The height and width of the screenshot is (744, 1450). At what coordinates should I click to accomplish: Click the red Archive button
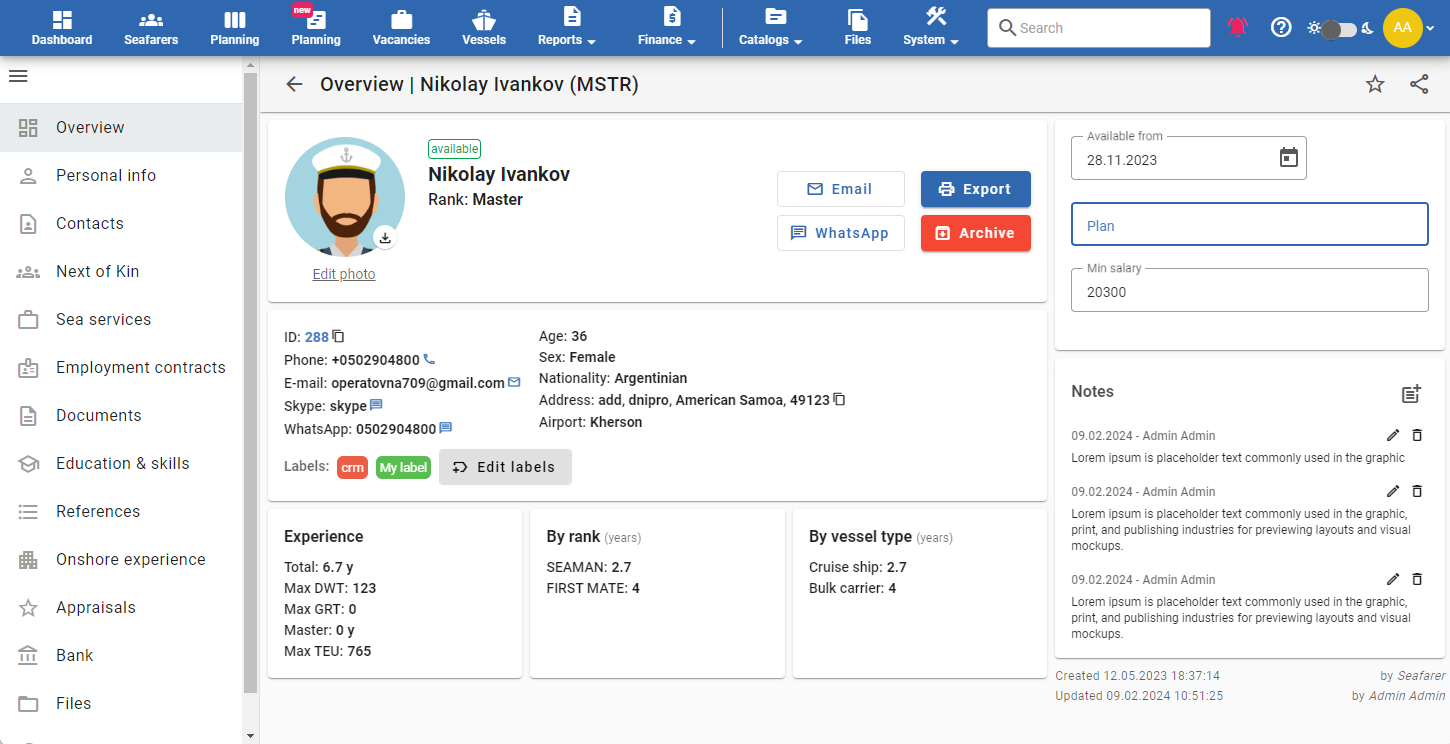point(975,233)
